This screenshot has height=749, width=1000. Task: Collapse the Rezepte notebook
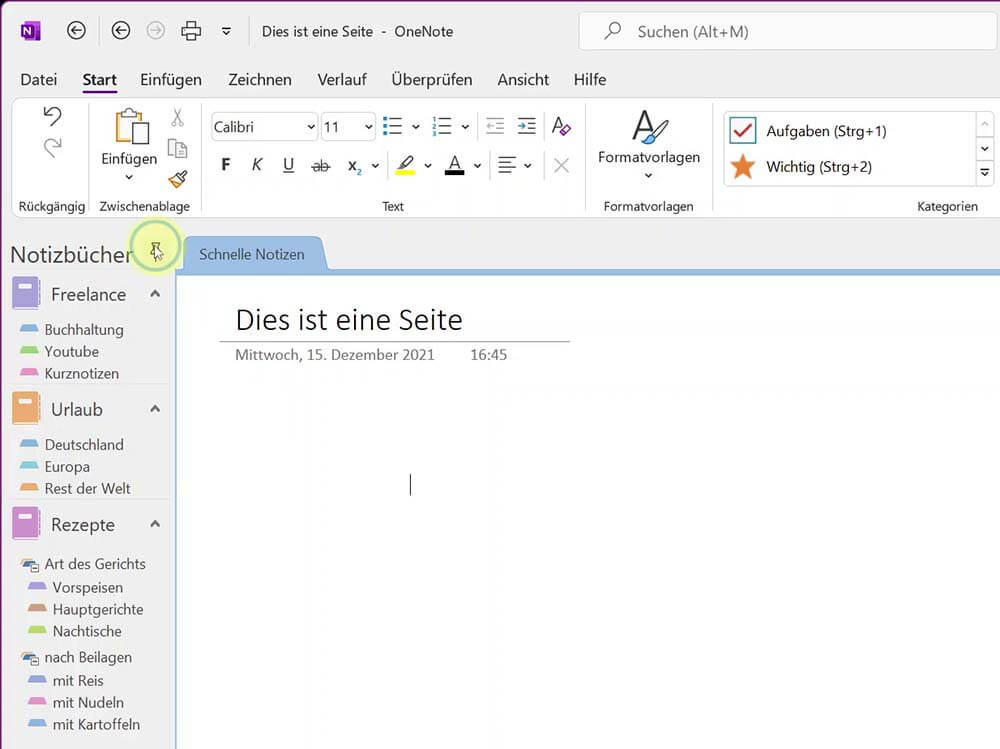point(155,524)
